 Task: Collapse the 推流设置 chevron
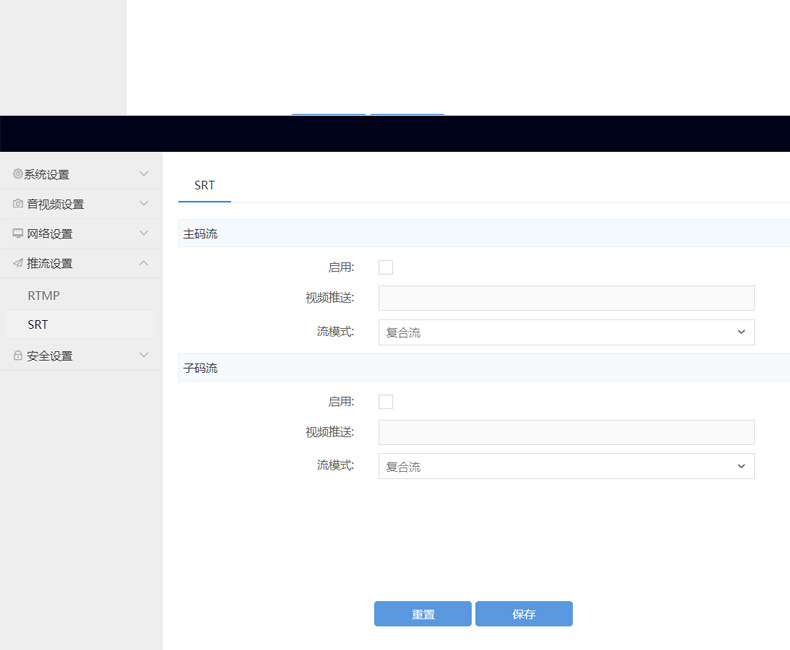[x=144, y=263]
